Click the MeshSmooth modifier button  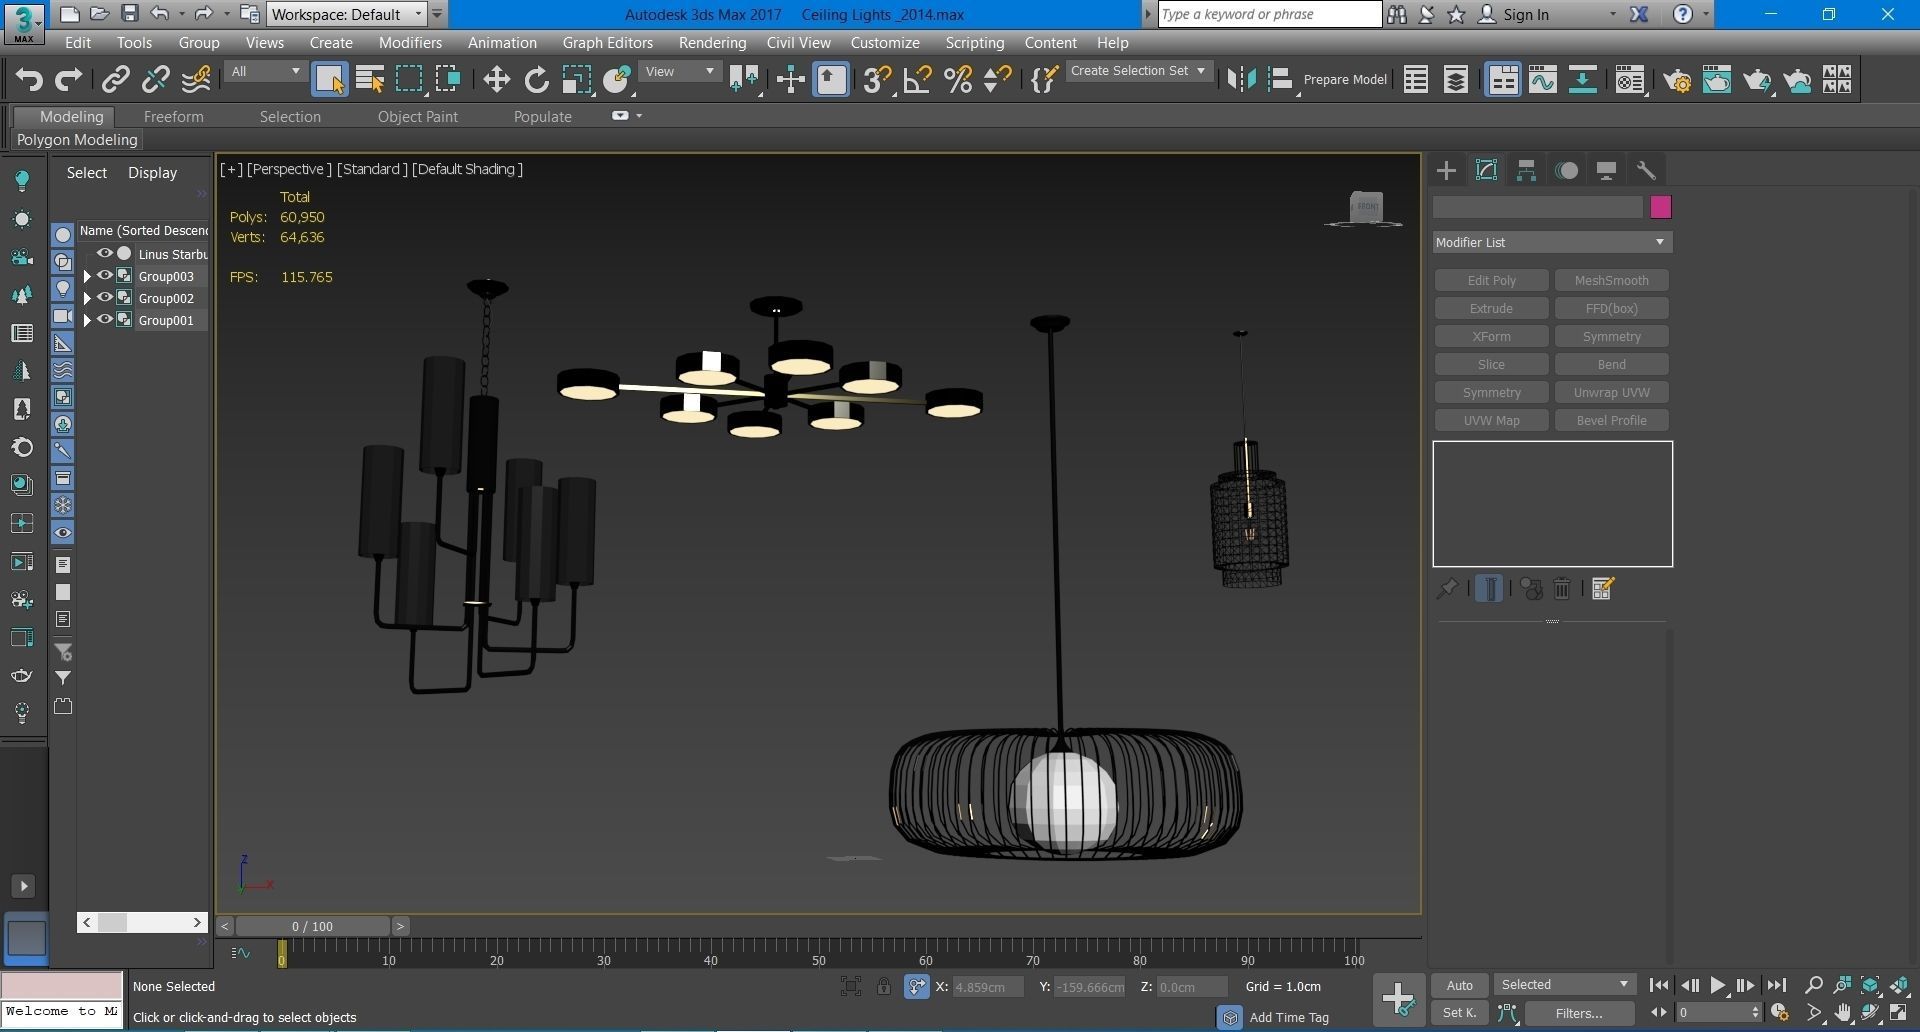(1611, 281)
